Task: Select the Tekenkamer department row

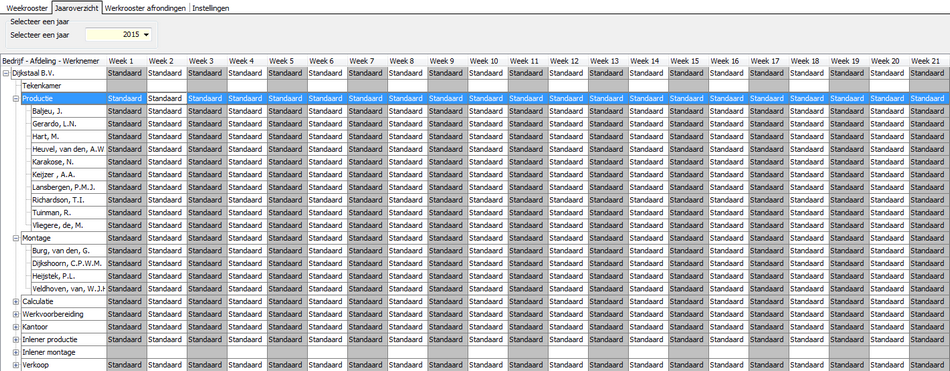Action: 42,85
